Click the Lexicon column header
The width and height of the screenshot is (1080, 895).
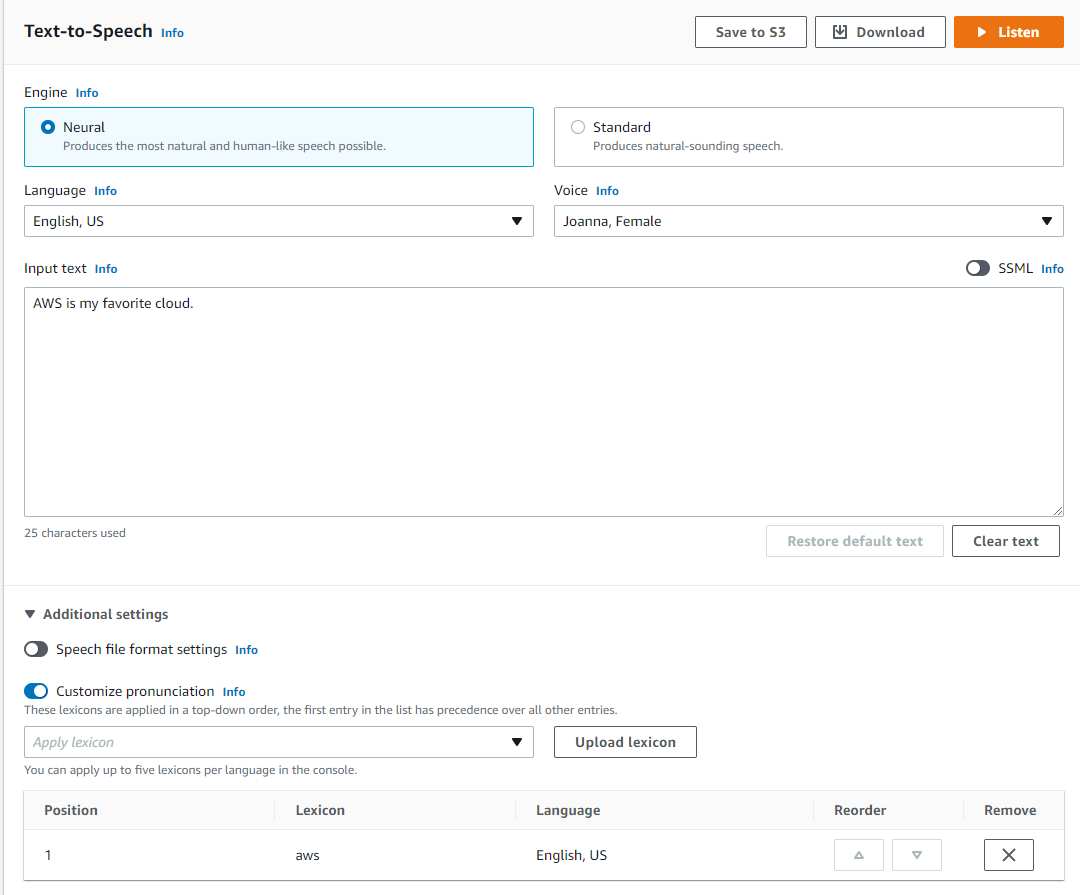coord(320,810)
